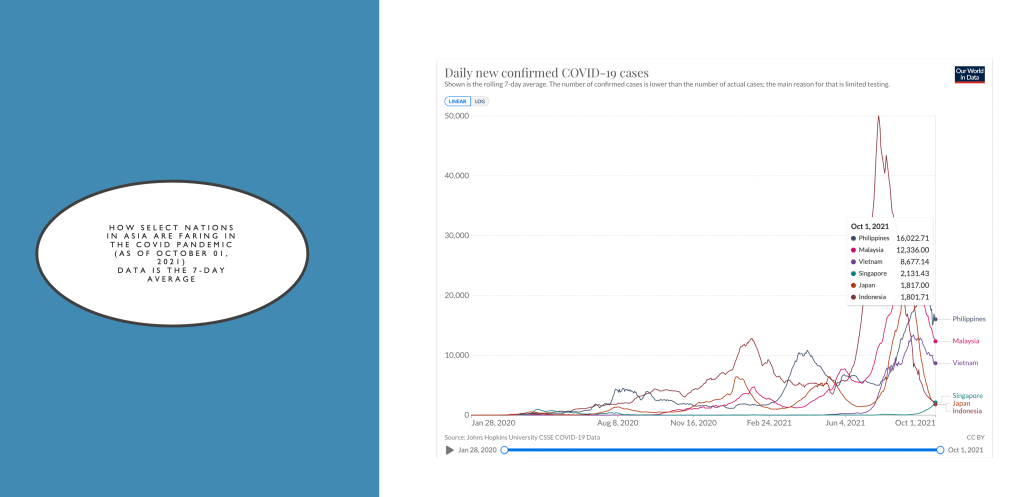Click the white oval text box
The width and height of the screenshot is (1022, 497).
click(x=170, y=252)
